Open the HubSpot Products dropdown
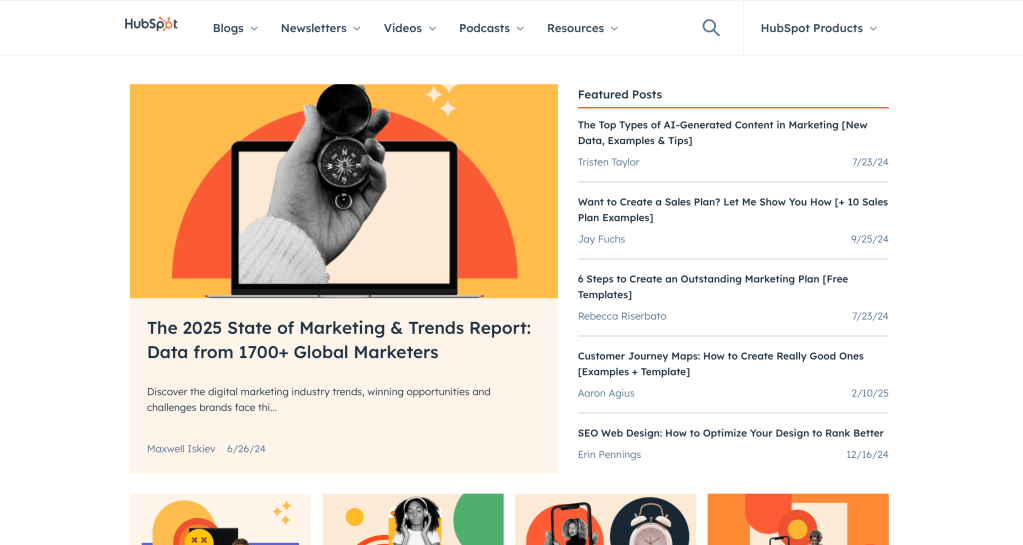1023x545 pixels. coord(818,28)
